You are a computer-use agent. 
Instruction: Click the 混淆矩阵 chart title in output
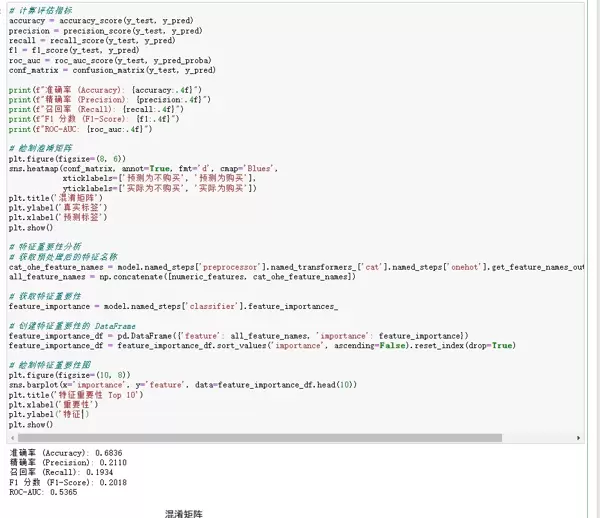(x=184, y=512)
